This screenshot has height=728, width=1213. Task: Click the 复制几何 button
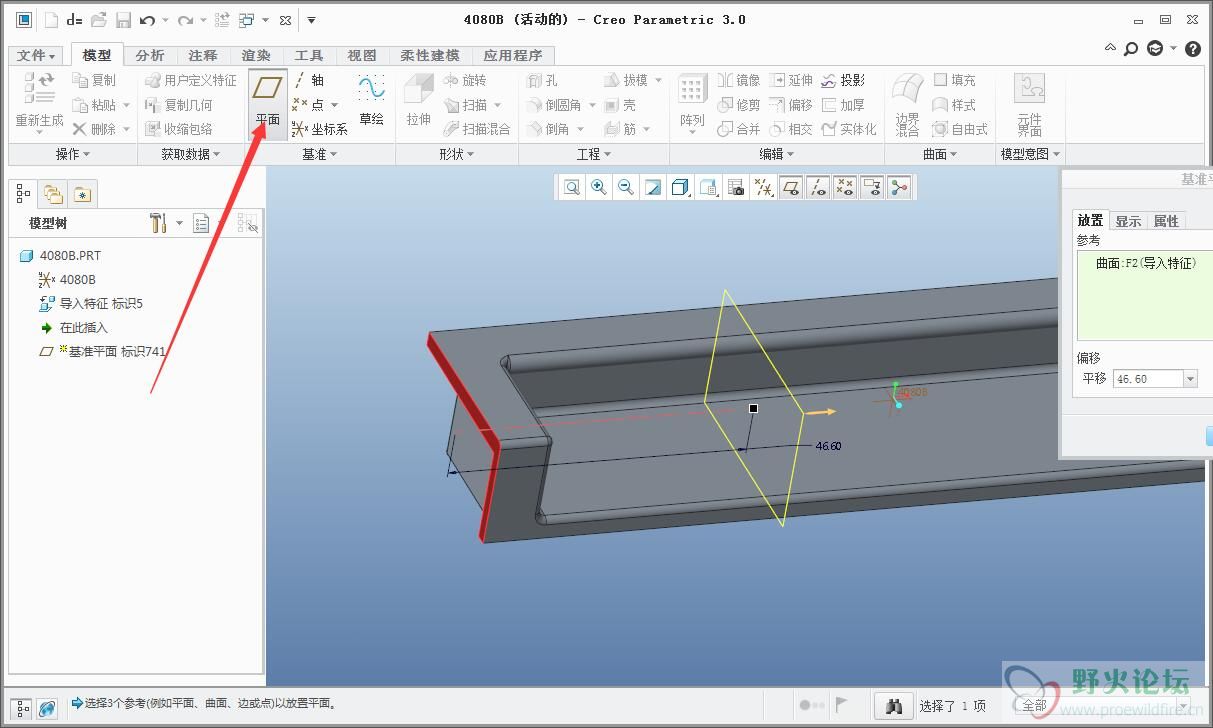pyautogui.click(x=179, y=104)
